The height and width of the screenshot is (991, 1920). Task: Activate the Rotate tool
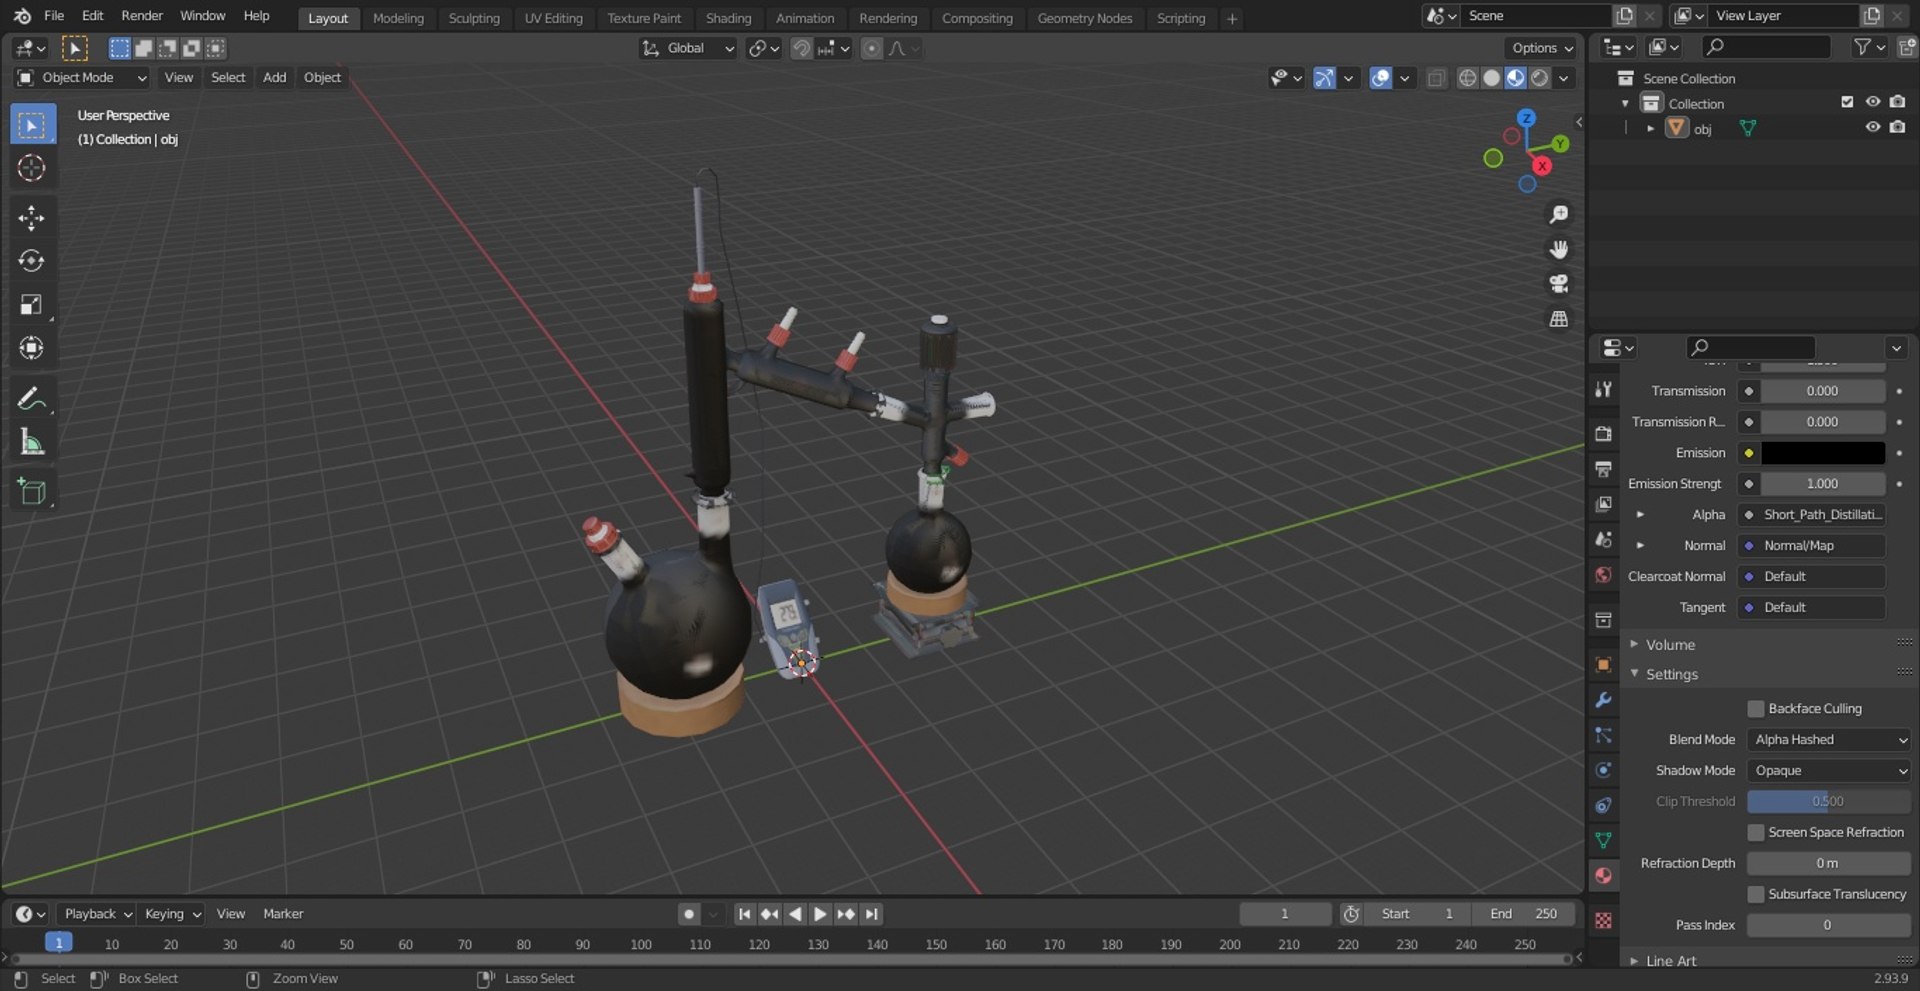click(x=32, y=261)
